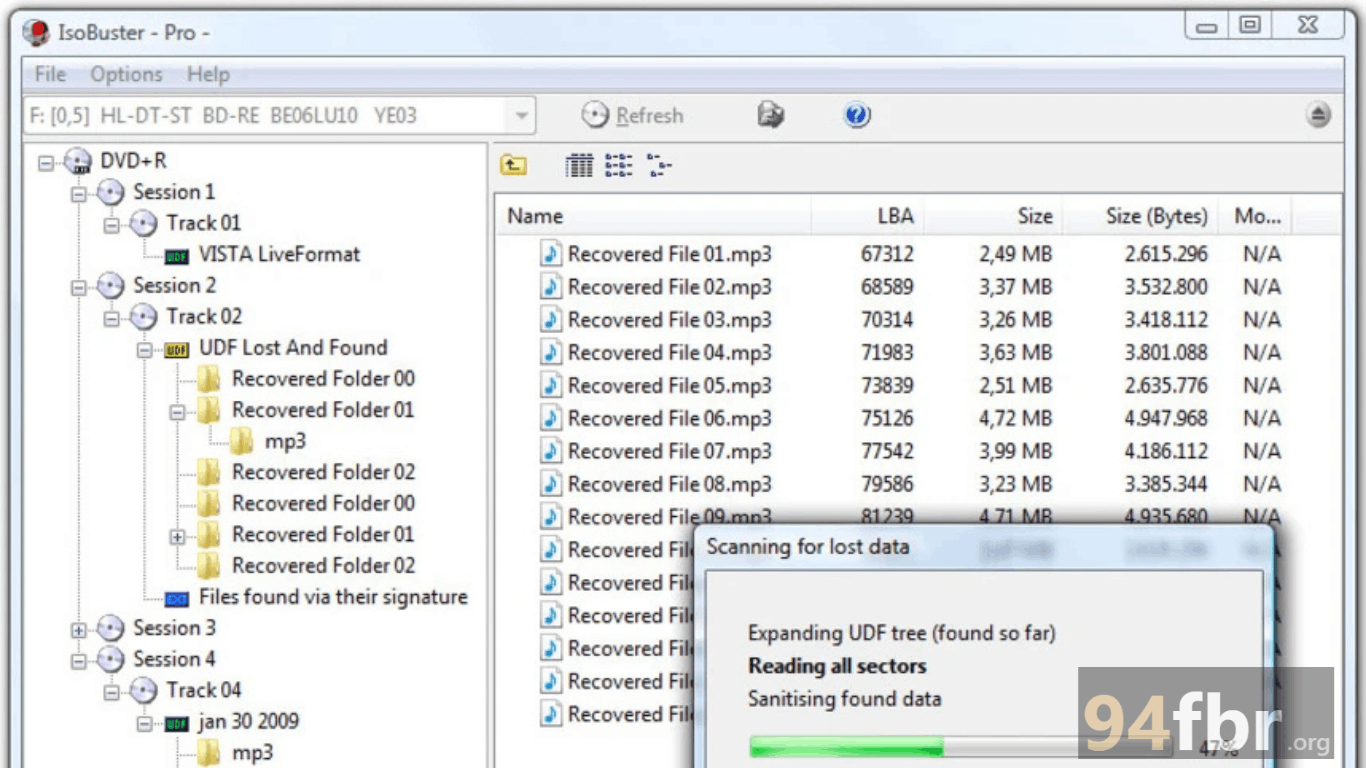Open the File menu
Image resolution: width=1366 pixels, height=768 pixels.
[50, 74]
